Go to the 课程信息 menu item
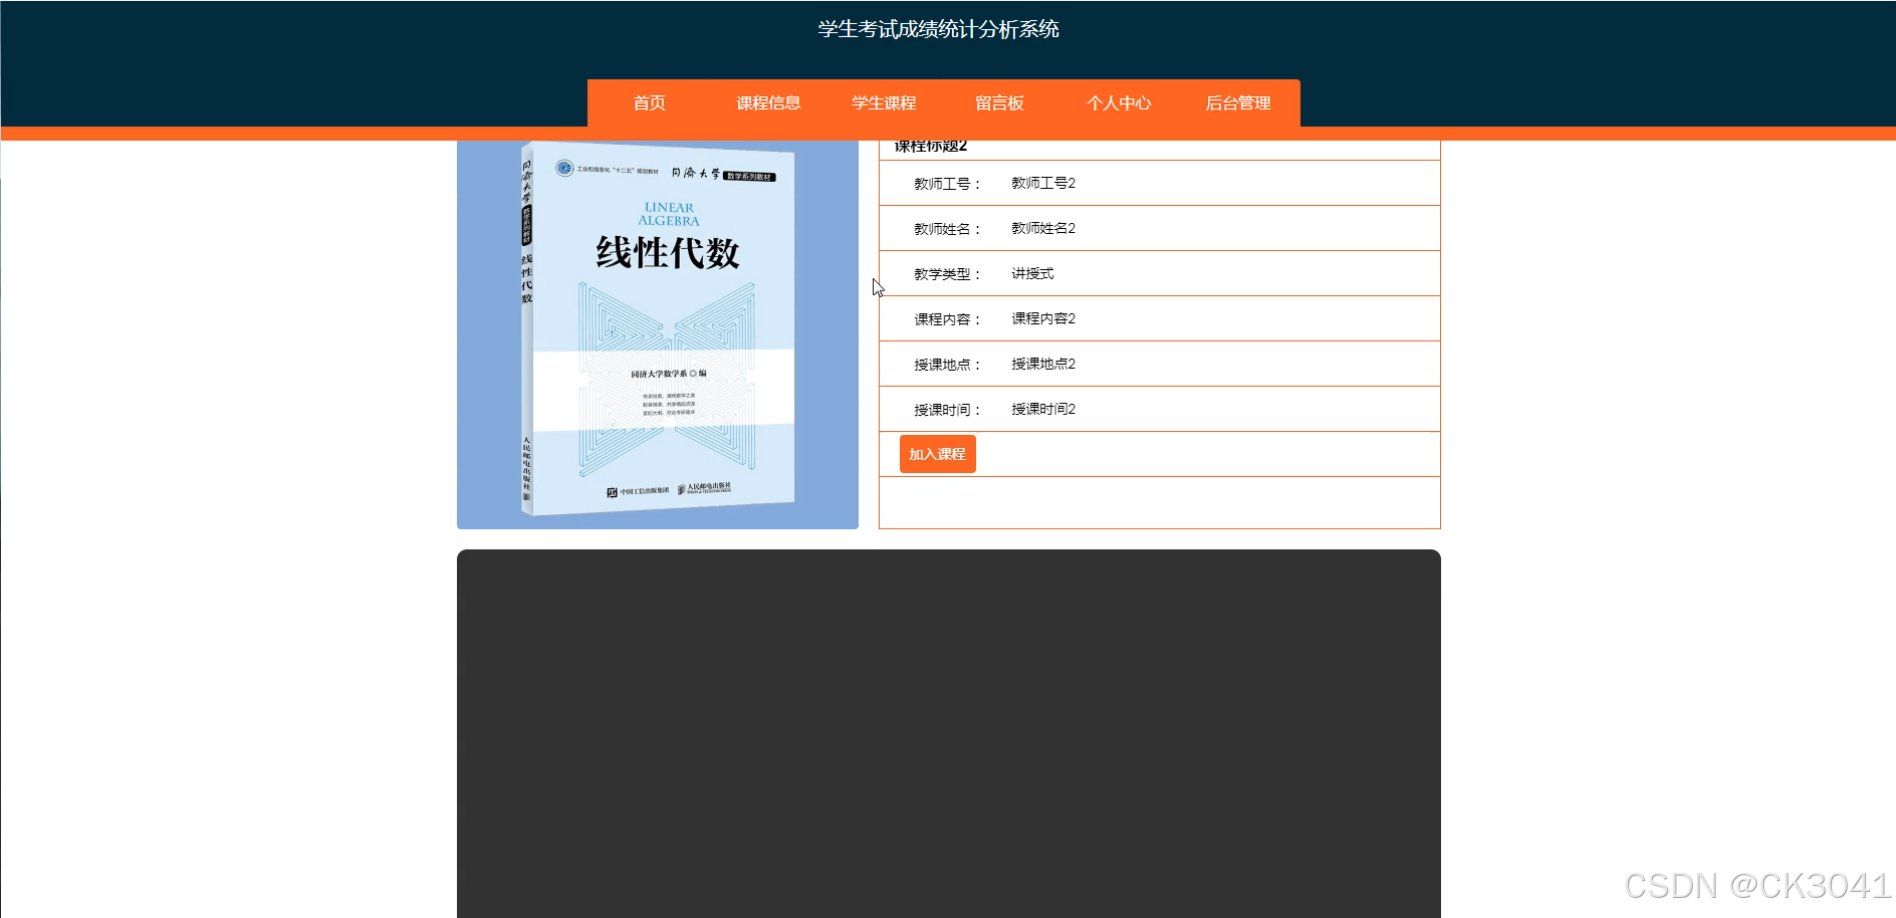Image resolution: width=1896 pixels, height=918 pixels. pyautogui.click(x=768, y=103)
